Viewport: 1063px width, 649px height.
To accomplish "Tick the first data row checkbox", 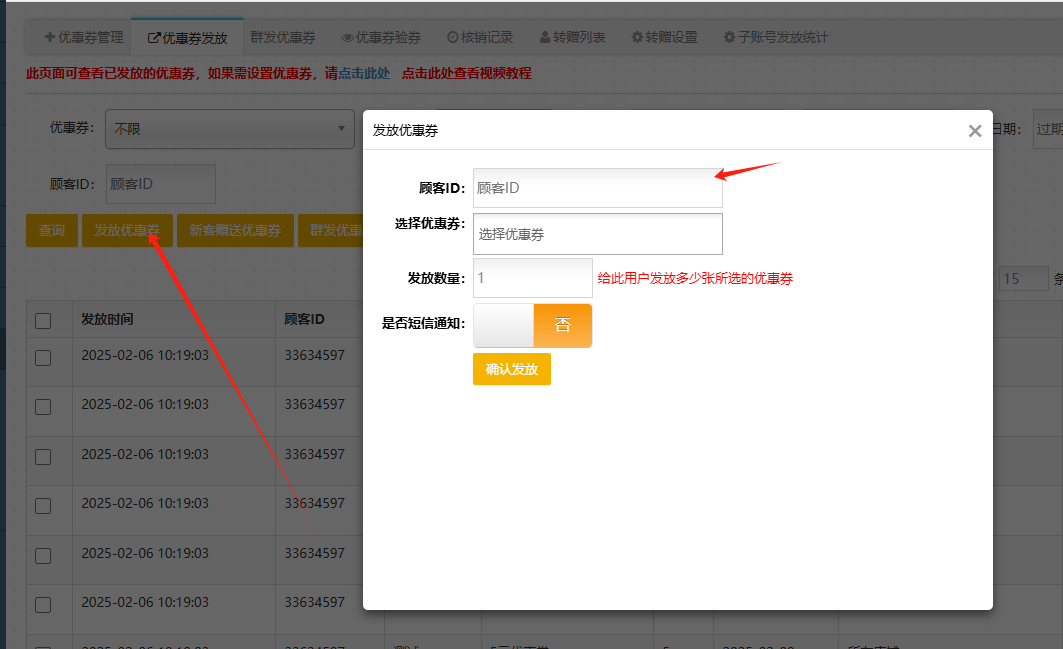I will point(43,357).
